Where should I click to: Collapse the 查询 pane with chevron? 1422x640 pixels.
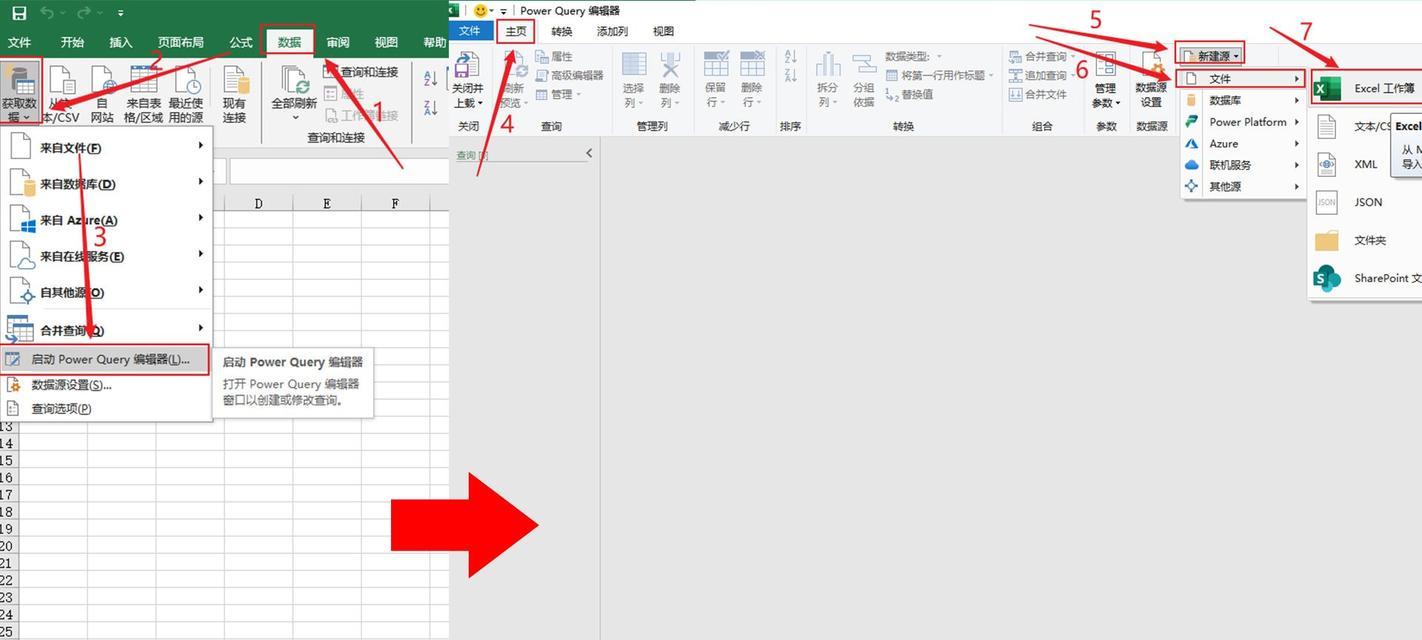tap(589, 153)
